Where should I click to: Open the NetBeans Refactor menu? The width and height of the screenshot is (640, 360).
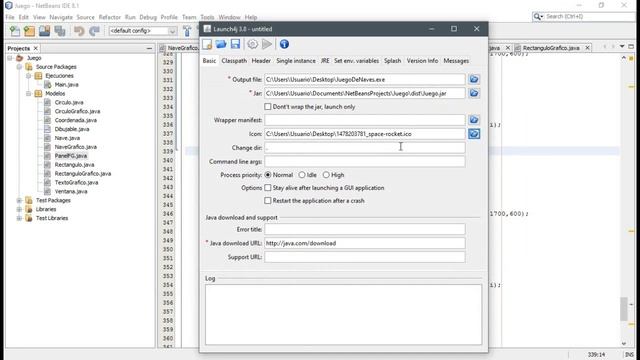(110, 17)
